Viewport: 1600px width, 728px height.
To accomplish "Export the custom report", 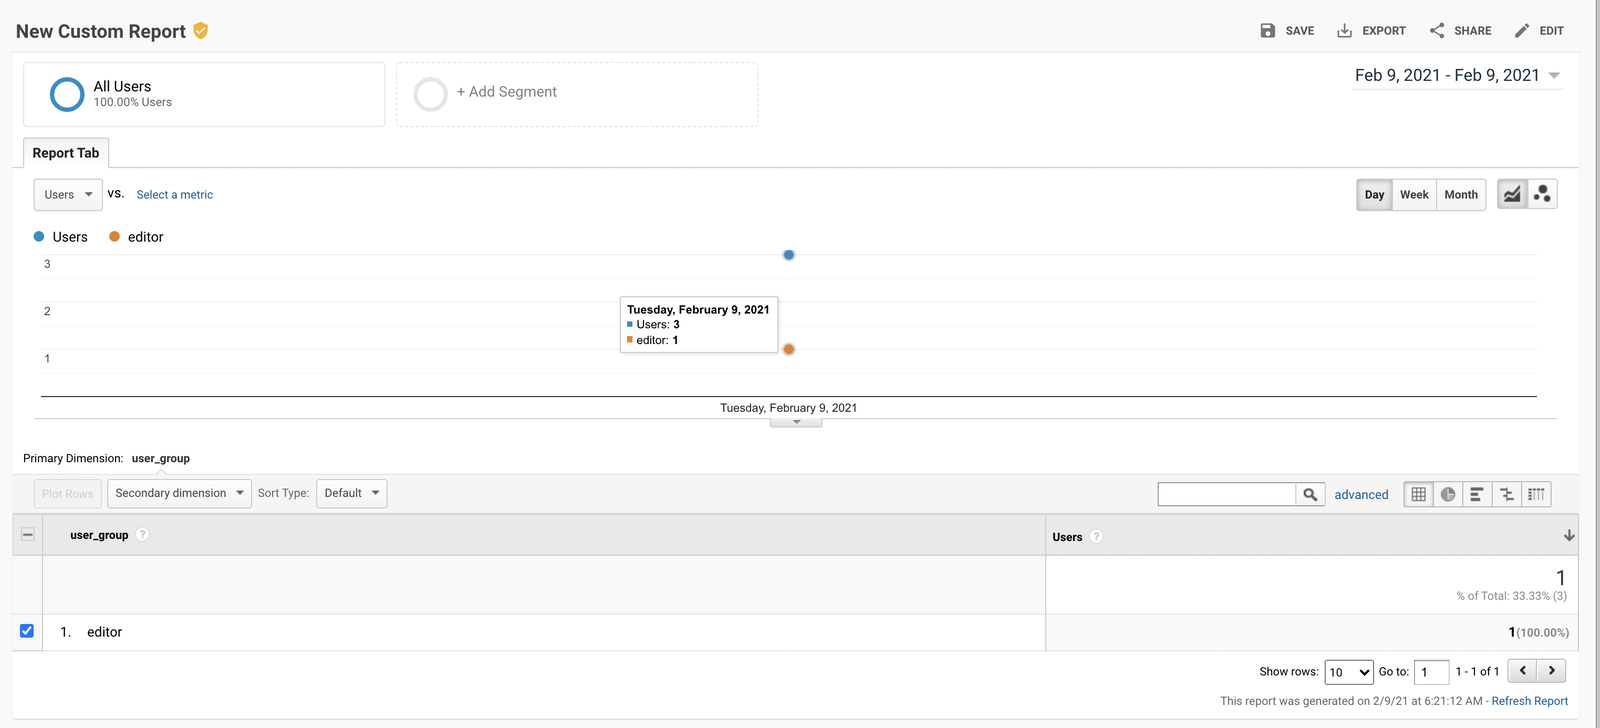I will tap(1371, 31).
